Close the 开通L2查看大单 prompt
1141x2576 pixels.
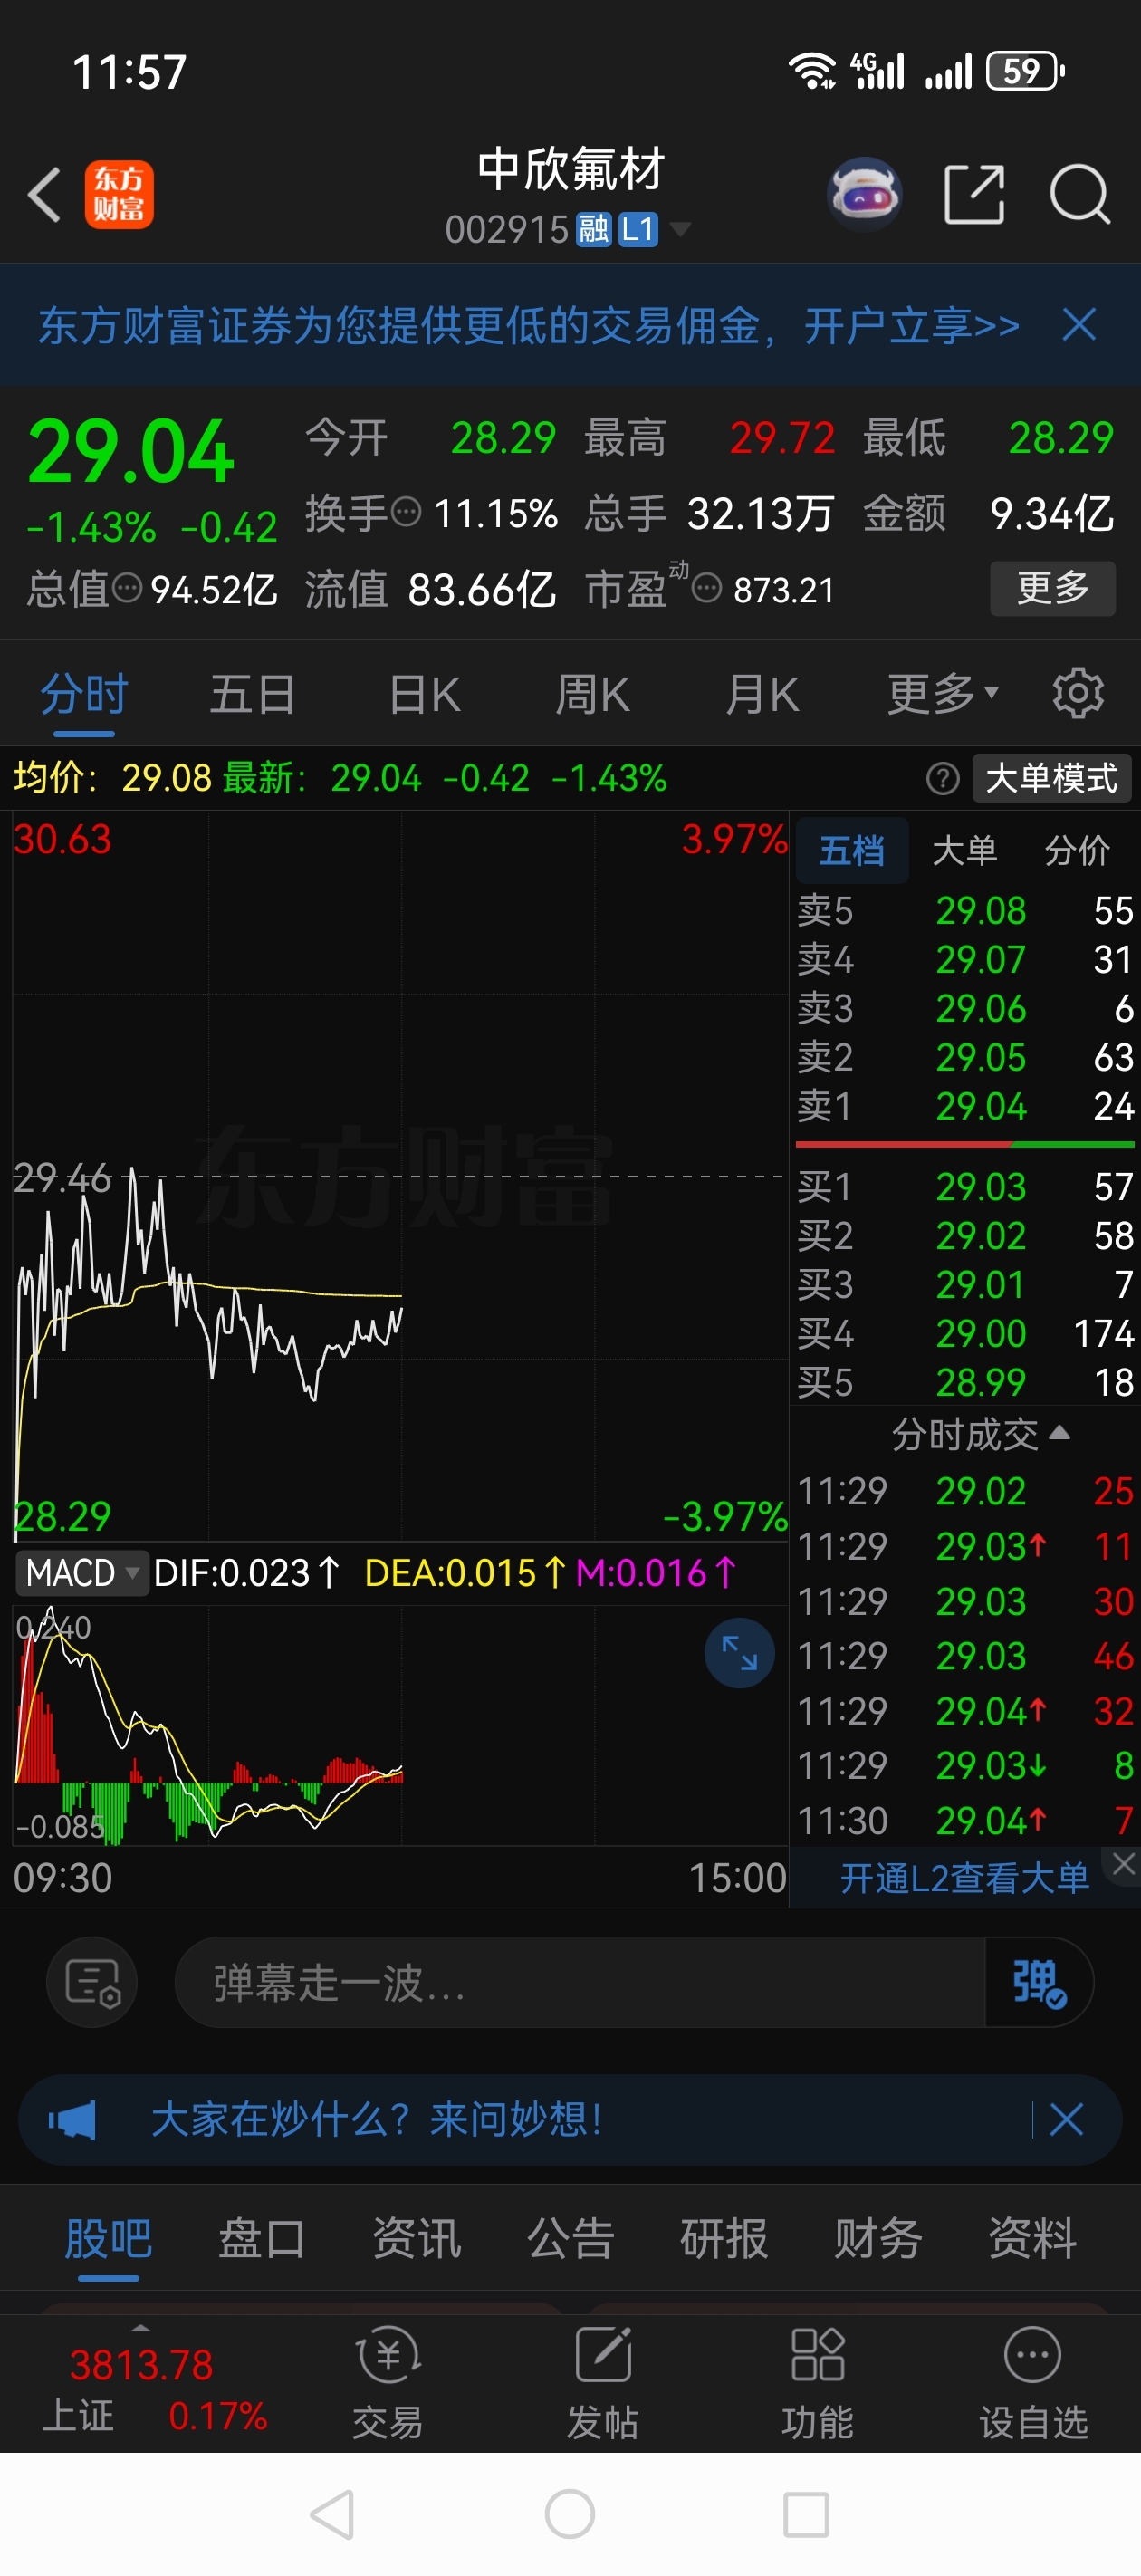[x=1123, y=1863]
